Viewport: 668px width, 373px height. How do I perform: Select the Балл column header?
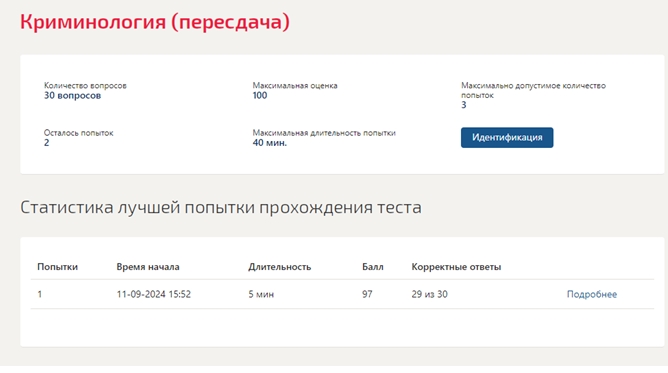pyautogui.click(x=373, y=267)
